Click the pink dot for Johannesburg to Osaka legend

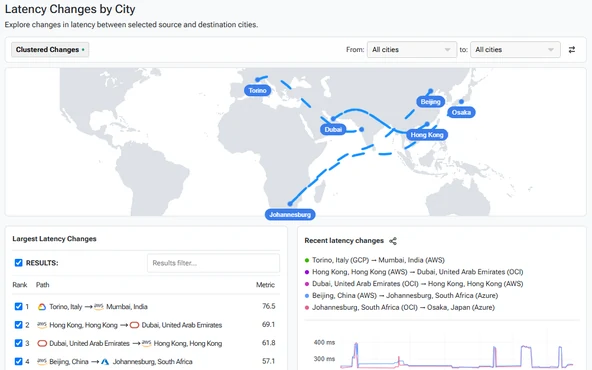click(x=307, y=307)
